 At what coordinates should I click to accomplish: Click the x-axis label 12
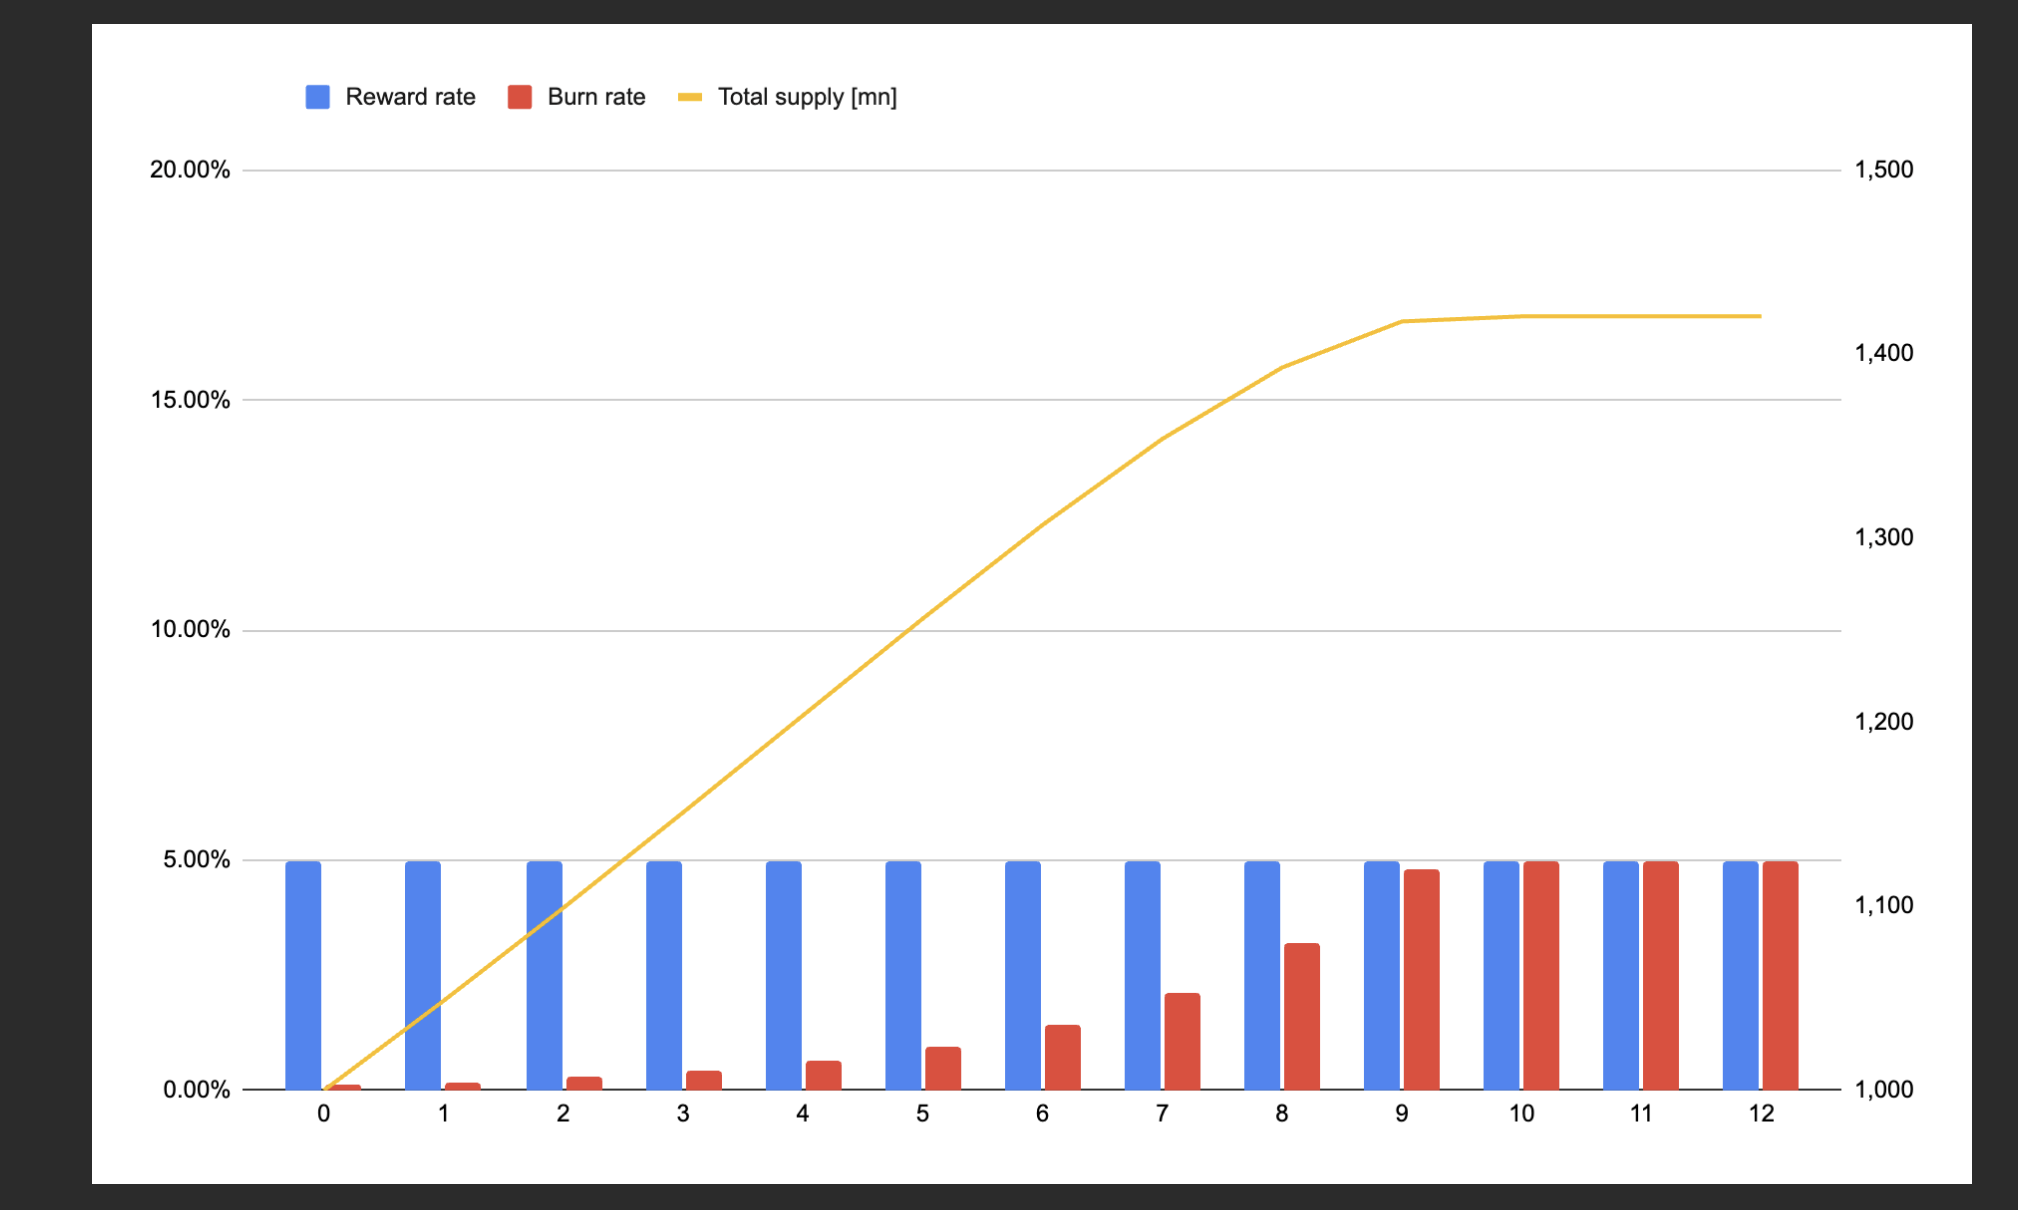pos(1761,1114)
